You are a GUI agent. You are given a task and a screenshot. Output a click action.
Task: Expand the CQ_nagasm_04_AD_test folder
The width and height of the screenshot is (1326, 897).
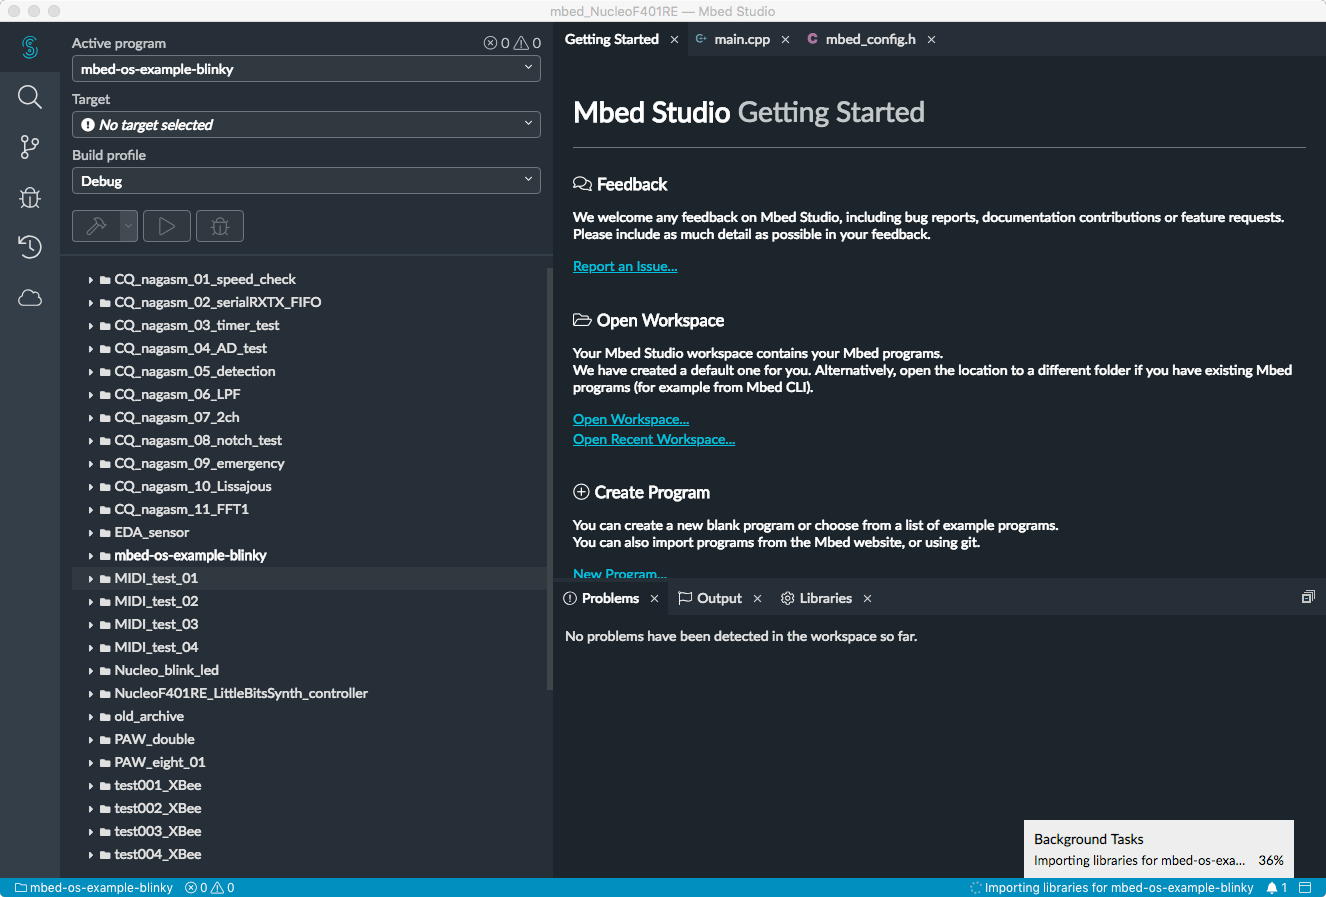click(x=91, y=349)
